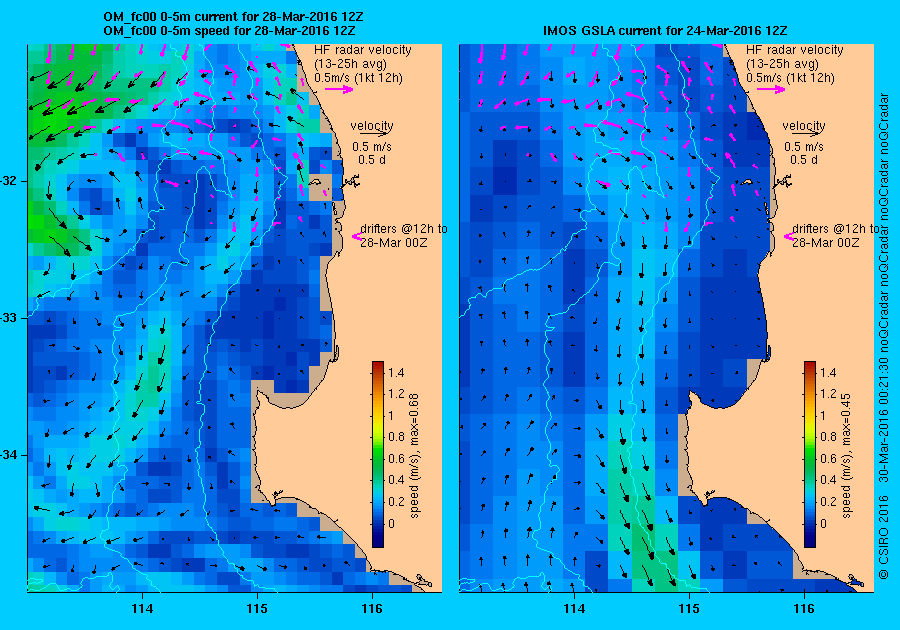Click 'drifters @12h to' in OM_fc00 map
This screenshot has width=900, height=630.
pos(404,229)
